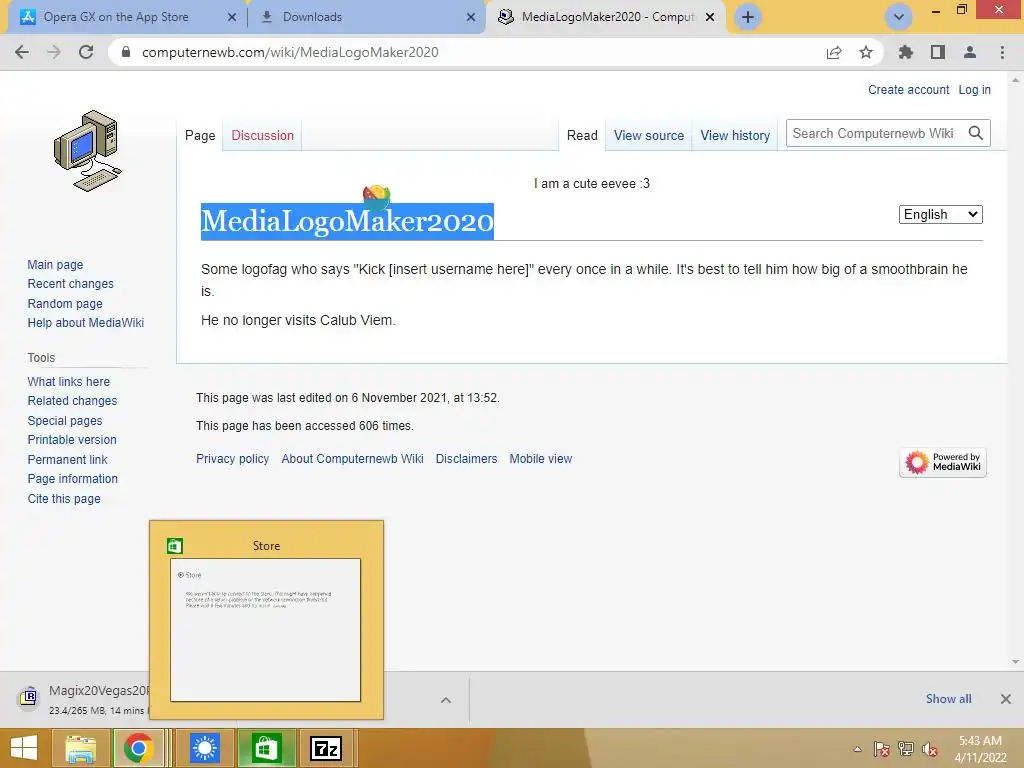This screenshot has height=768, width=1024.
Task: Open the Windows Start button
Action: pyautogui.click(x=24, y=748)
